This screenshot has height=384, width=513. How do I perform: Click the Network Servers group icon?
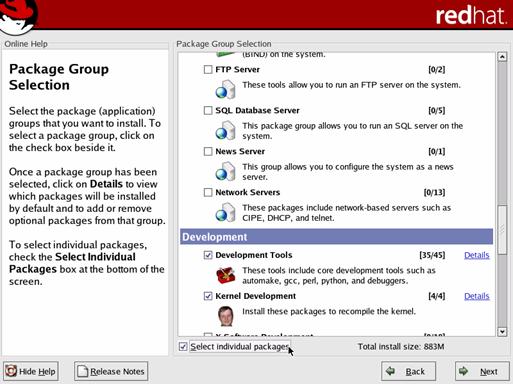tap(225, 212)
